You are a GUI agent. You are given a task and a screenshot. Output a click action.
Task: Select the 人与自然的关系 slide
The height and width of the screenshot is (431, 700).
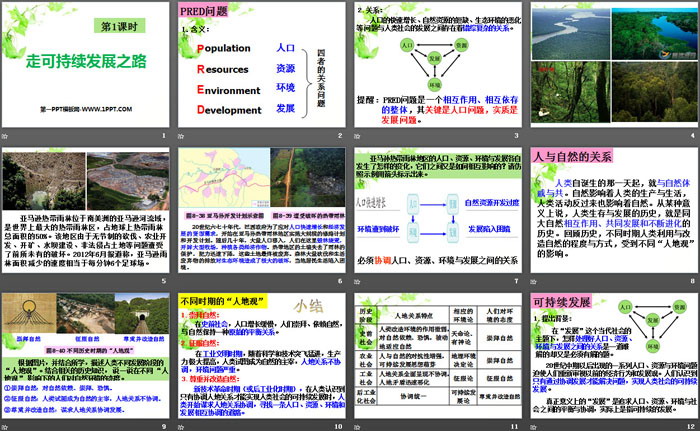coord(612,208)
